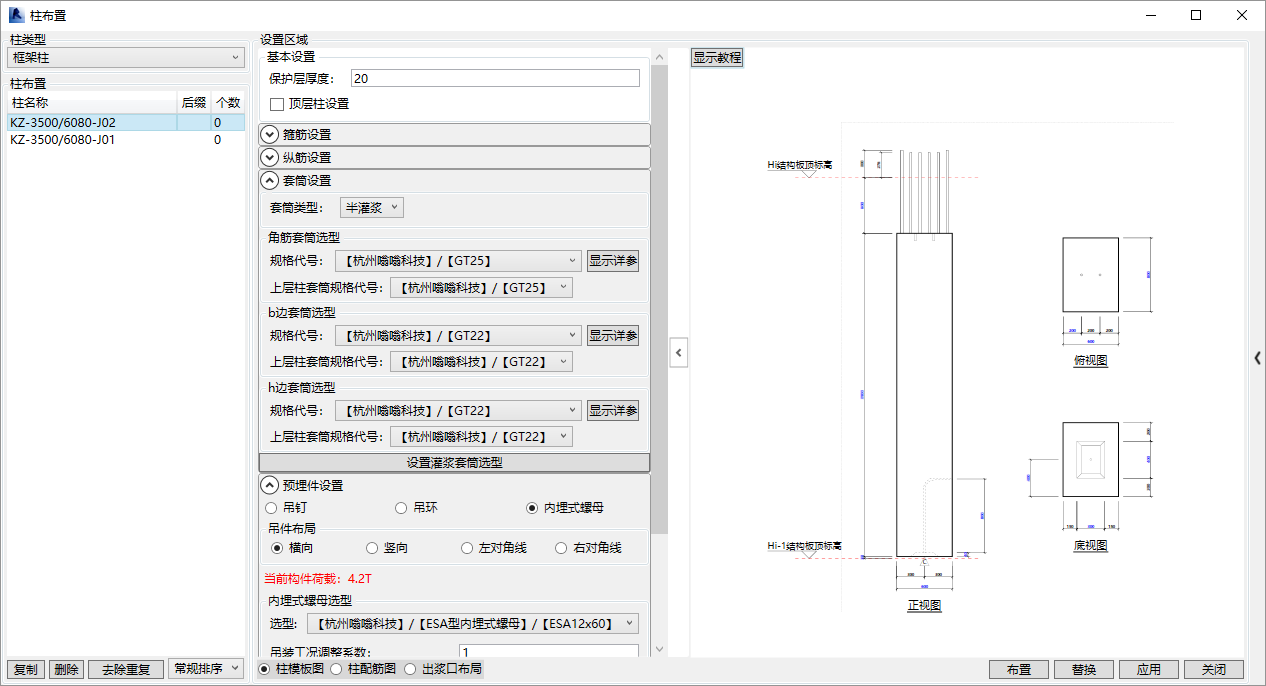
Task: Click the 布置 button
Action: coord(1019,670)
